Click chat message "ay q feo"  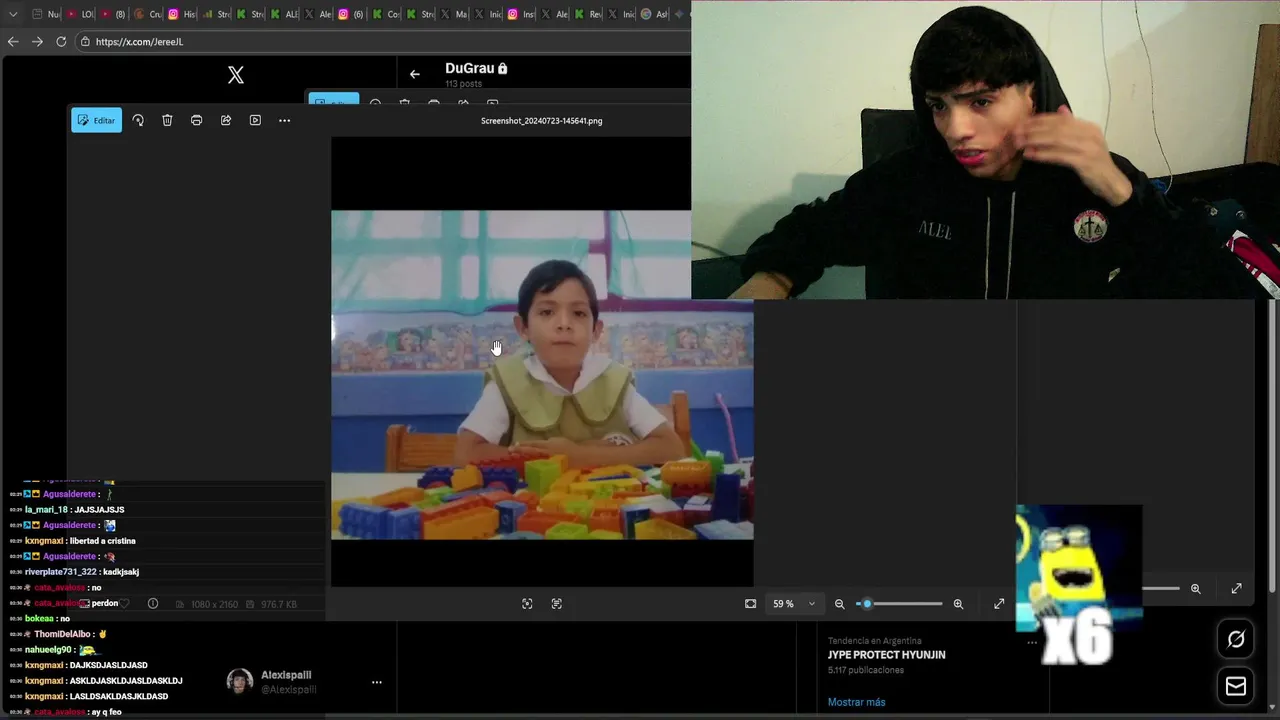pos(105,712)
